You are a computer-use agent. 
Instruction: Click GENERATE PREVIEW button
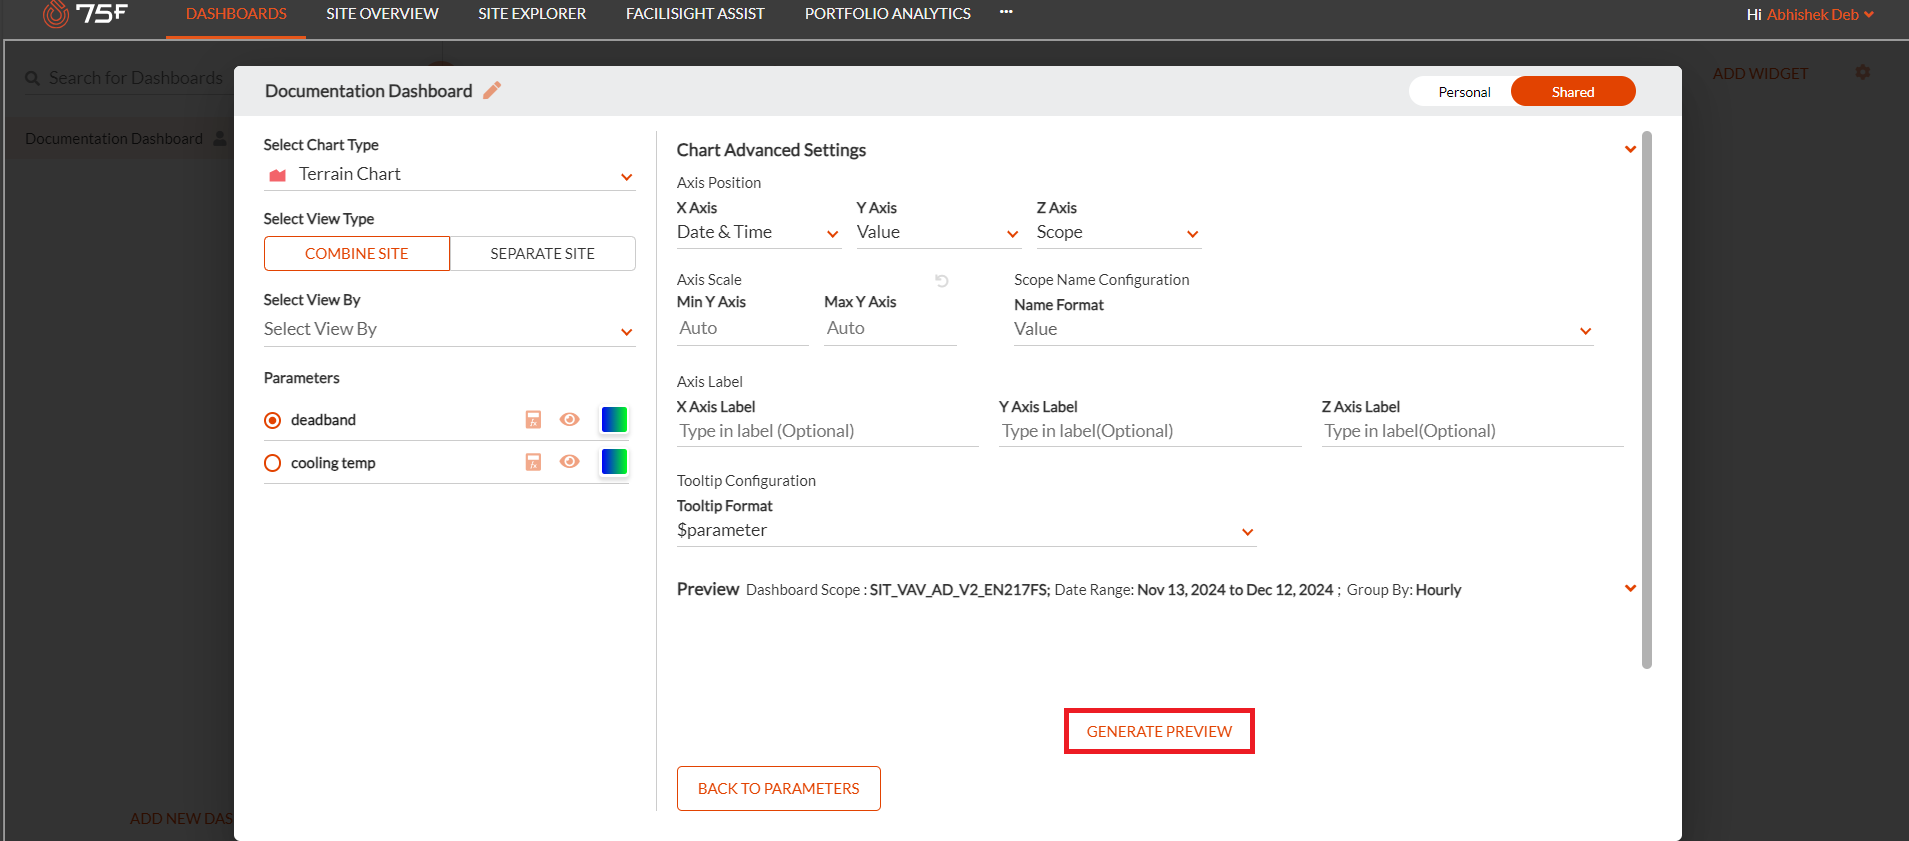pos(1159,731)
